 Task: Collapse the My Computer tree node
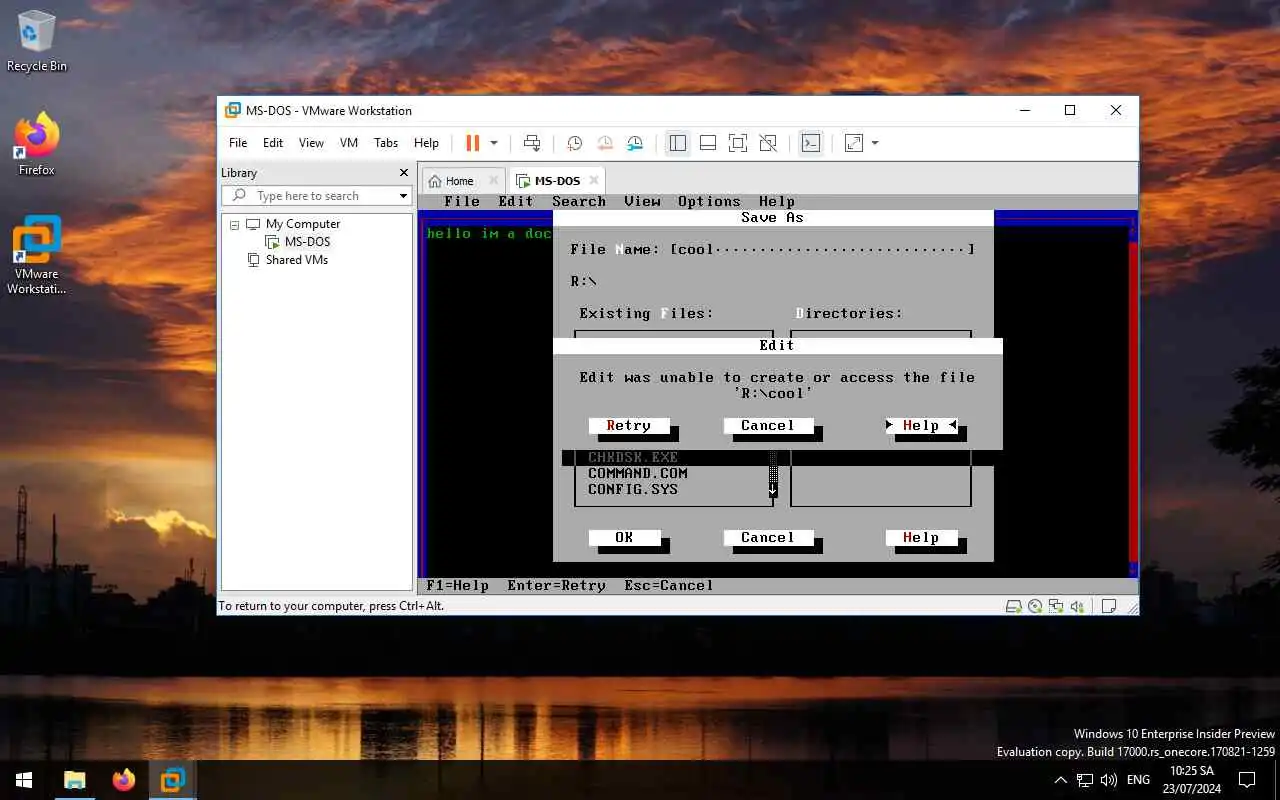[235, 225]
